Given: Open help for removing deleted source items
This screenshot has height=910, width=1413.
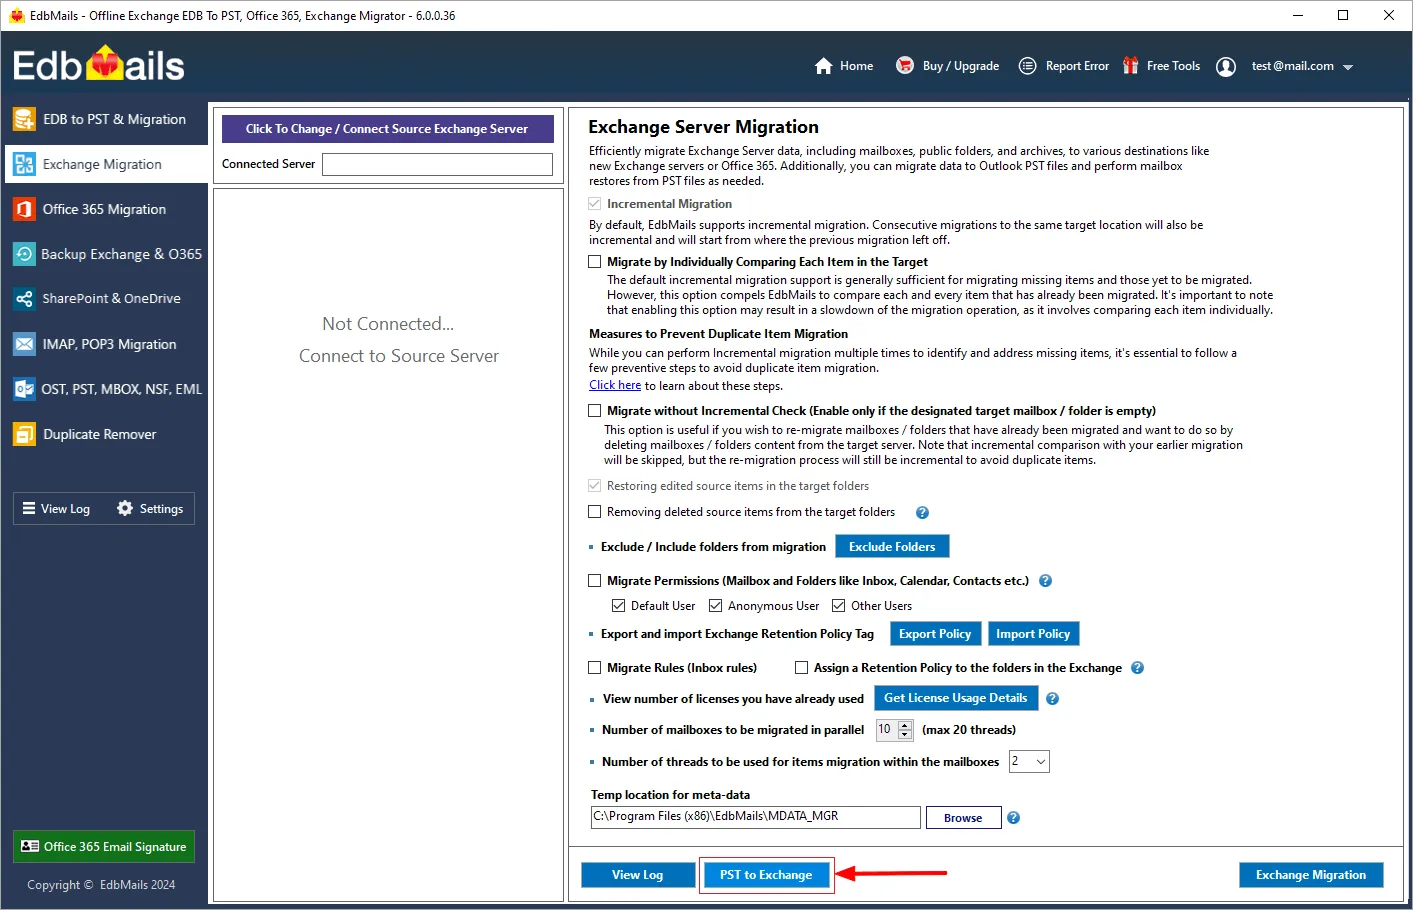Looking at the screenshot, I should point(922,512).
